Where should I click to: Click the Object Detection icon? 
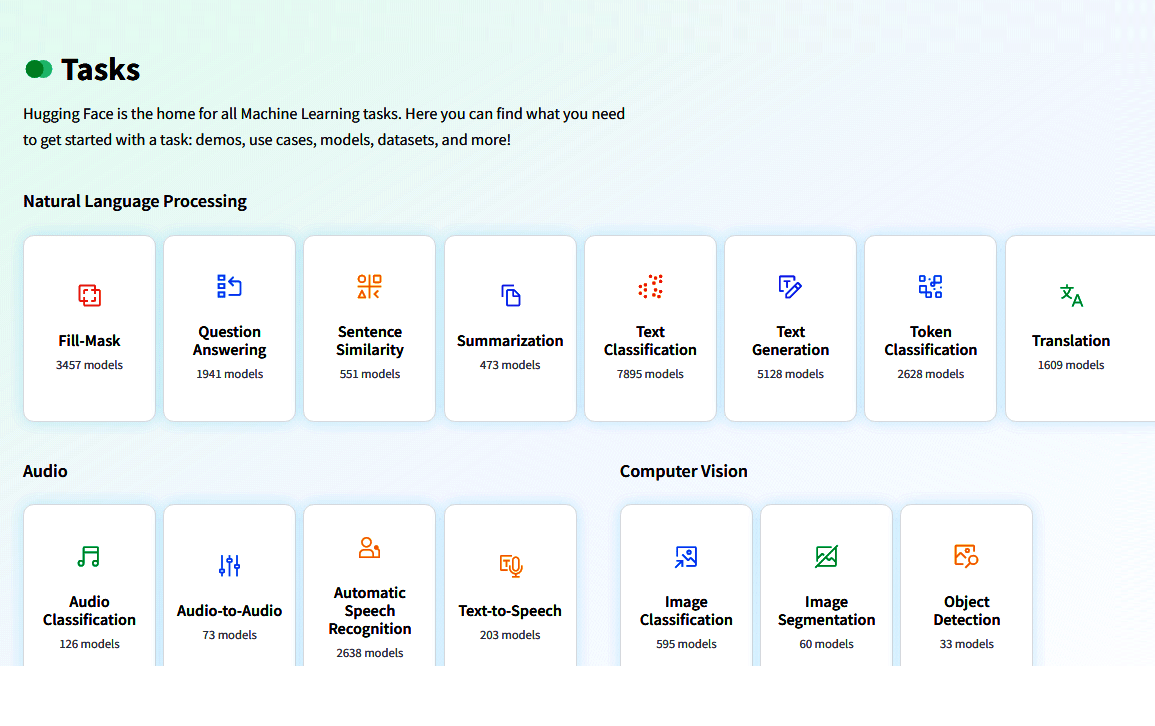tap(966, 557)
